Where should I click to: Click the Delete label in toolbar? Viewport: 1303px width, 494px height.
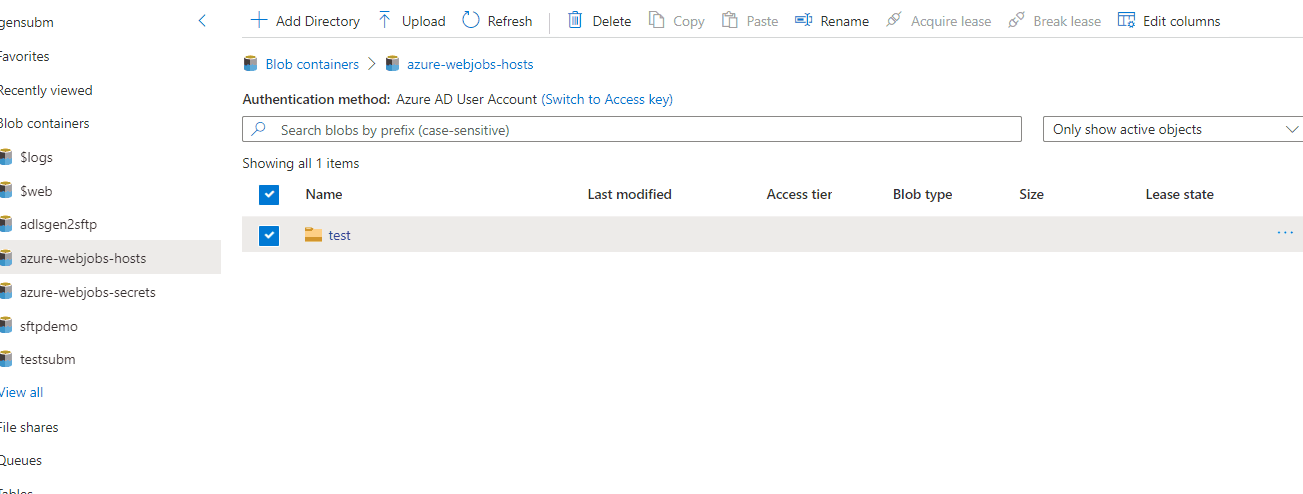[612, 21]
